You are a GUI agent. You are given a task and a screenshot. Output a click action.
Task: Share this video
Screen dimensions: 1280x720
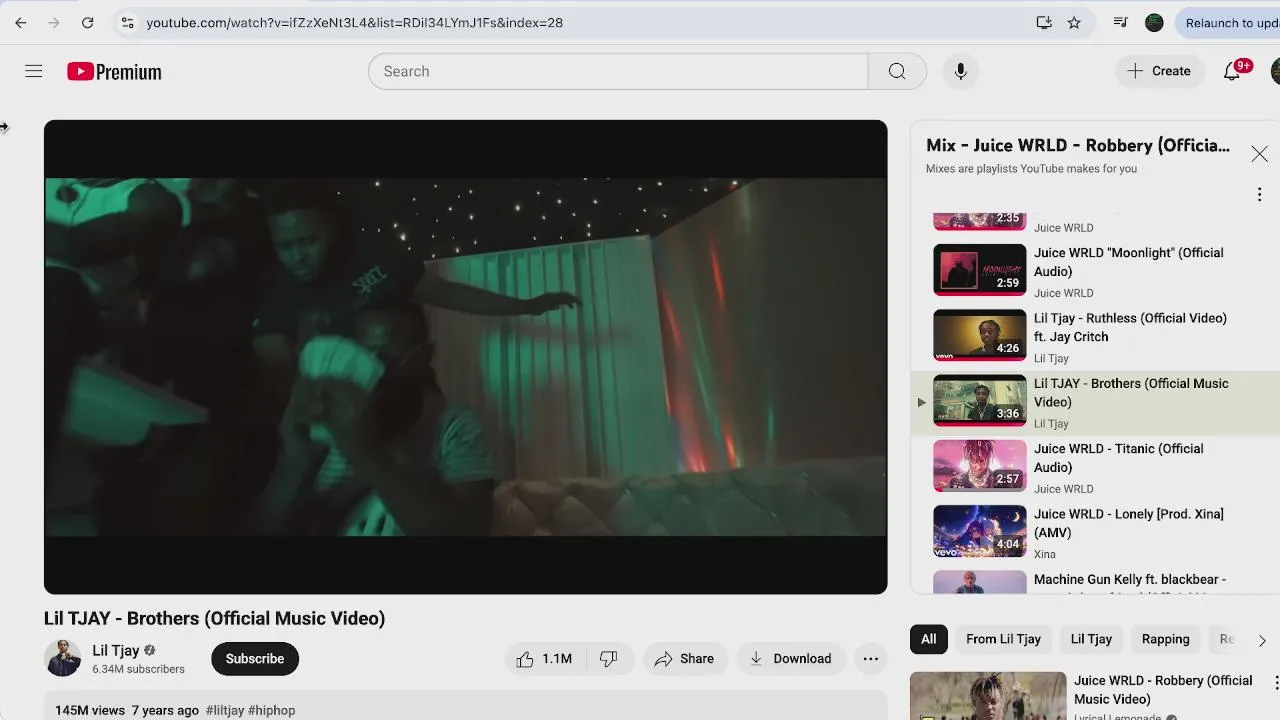pyautogui.click(x=684, y=658)
